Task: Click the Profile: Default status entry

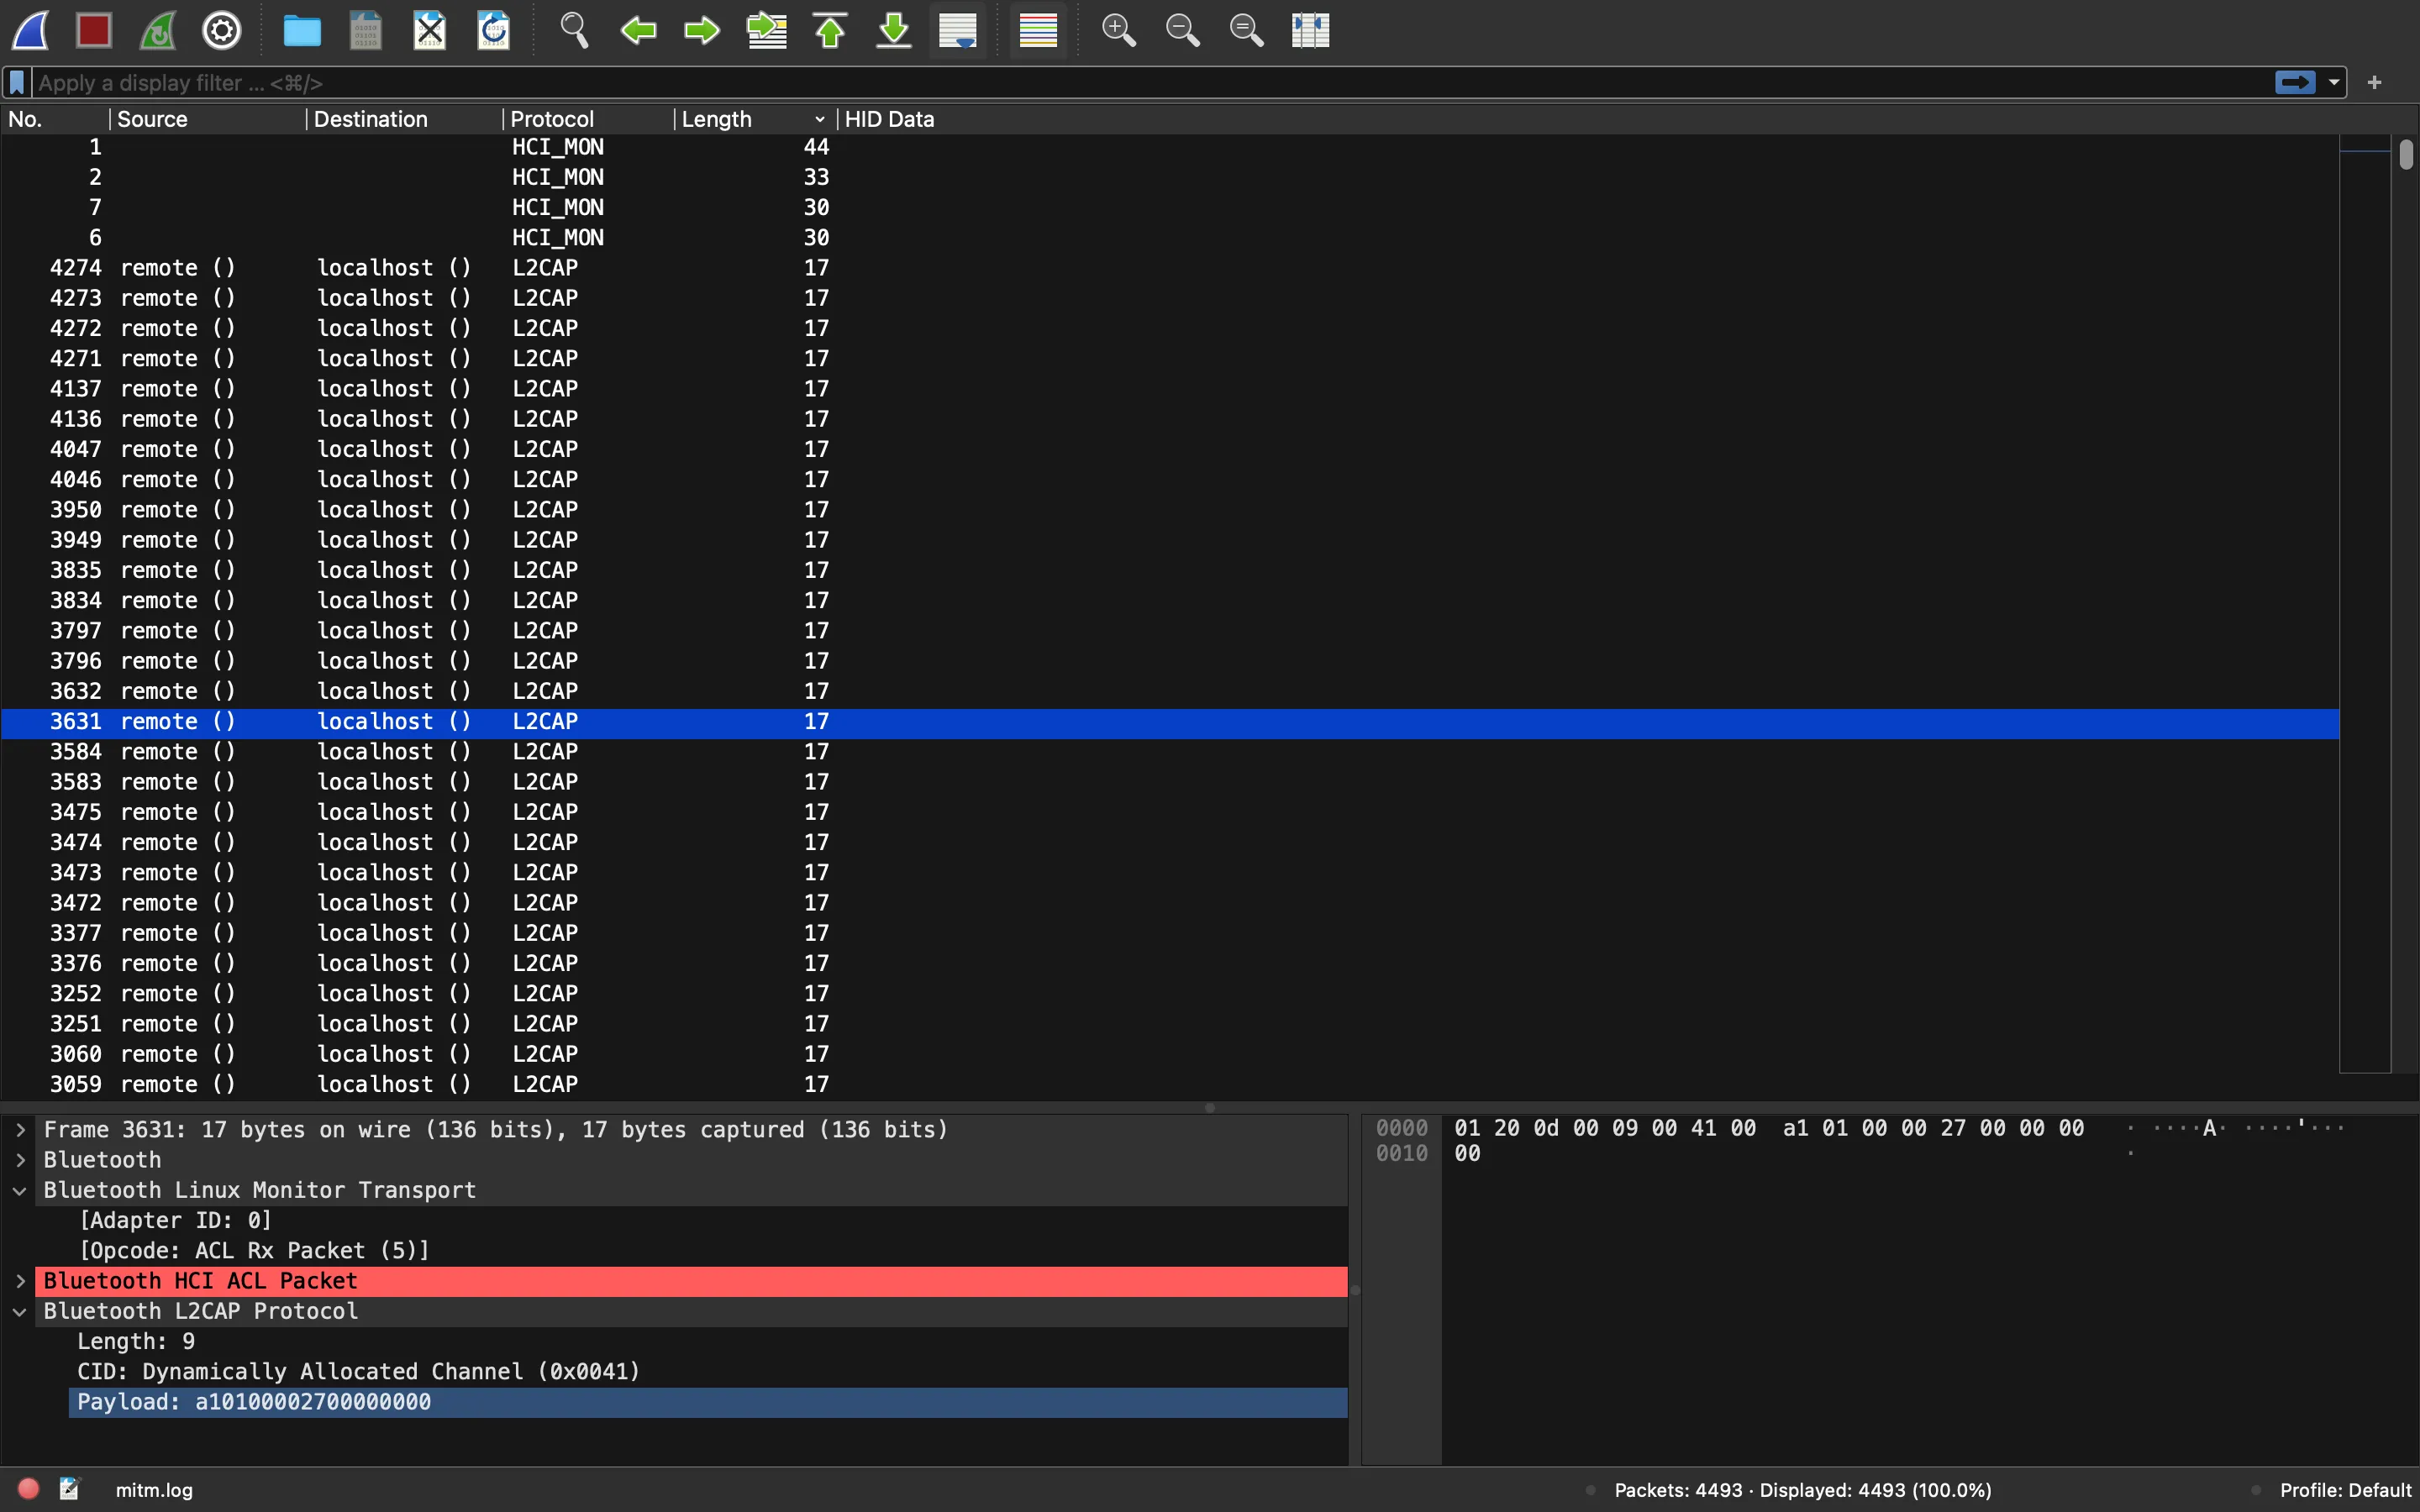Action: point(2345,1491)
